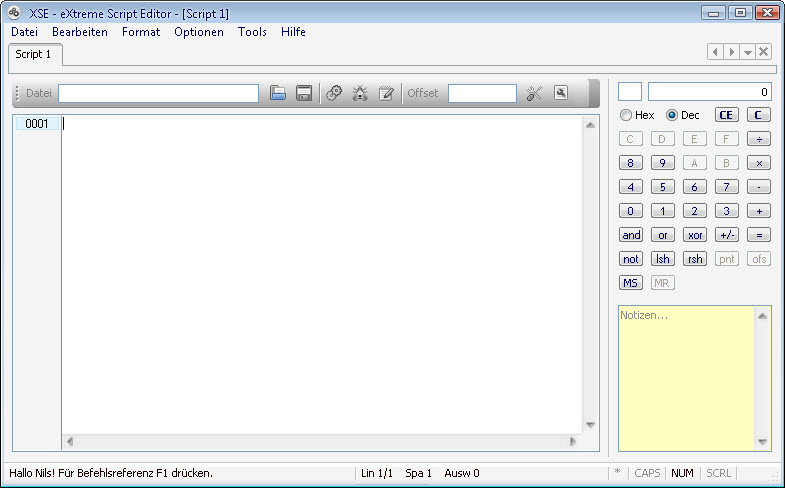Screen dimensions: 785x488
Task: Click calculator digit 2
Action: click(x=694, y=211)
